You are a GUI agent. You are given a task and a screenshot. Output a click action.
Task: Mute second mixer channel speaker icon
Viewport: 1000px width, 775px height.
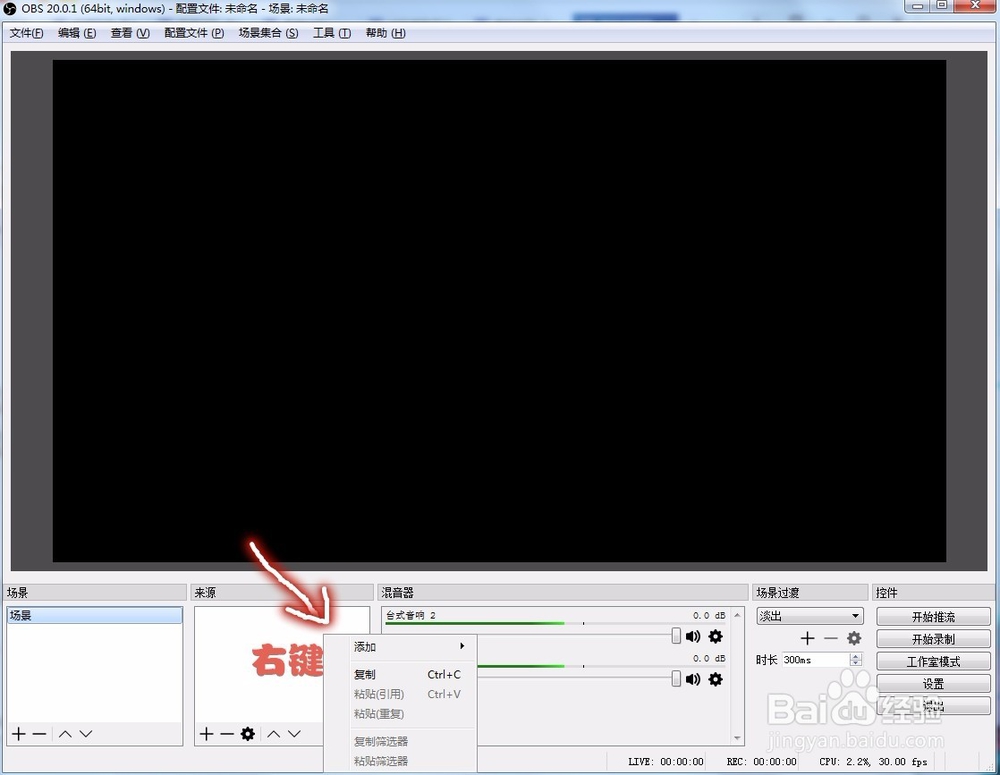click(693, 679)
